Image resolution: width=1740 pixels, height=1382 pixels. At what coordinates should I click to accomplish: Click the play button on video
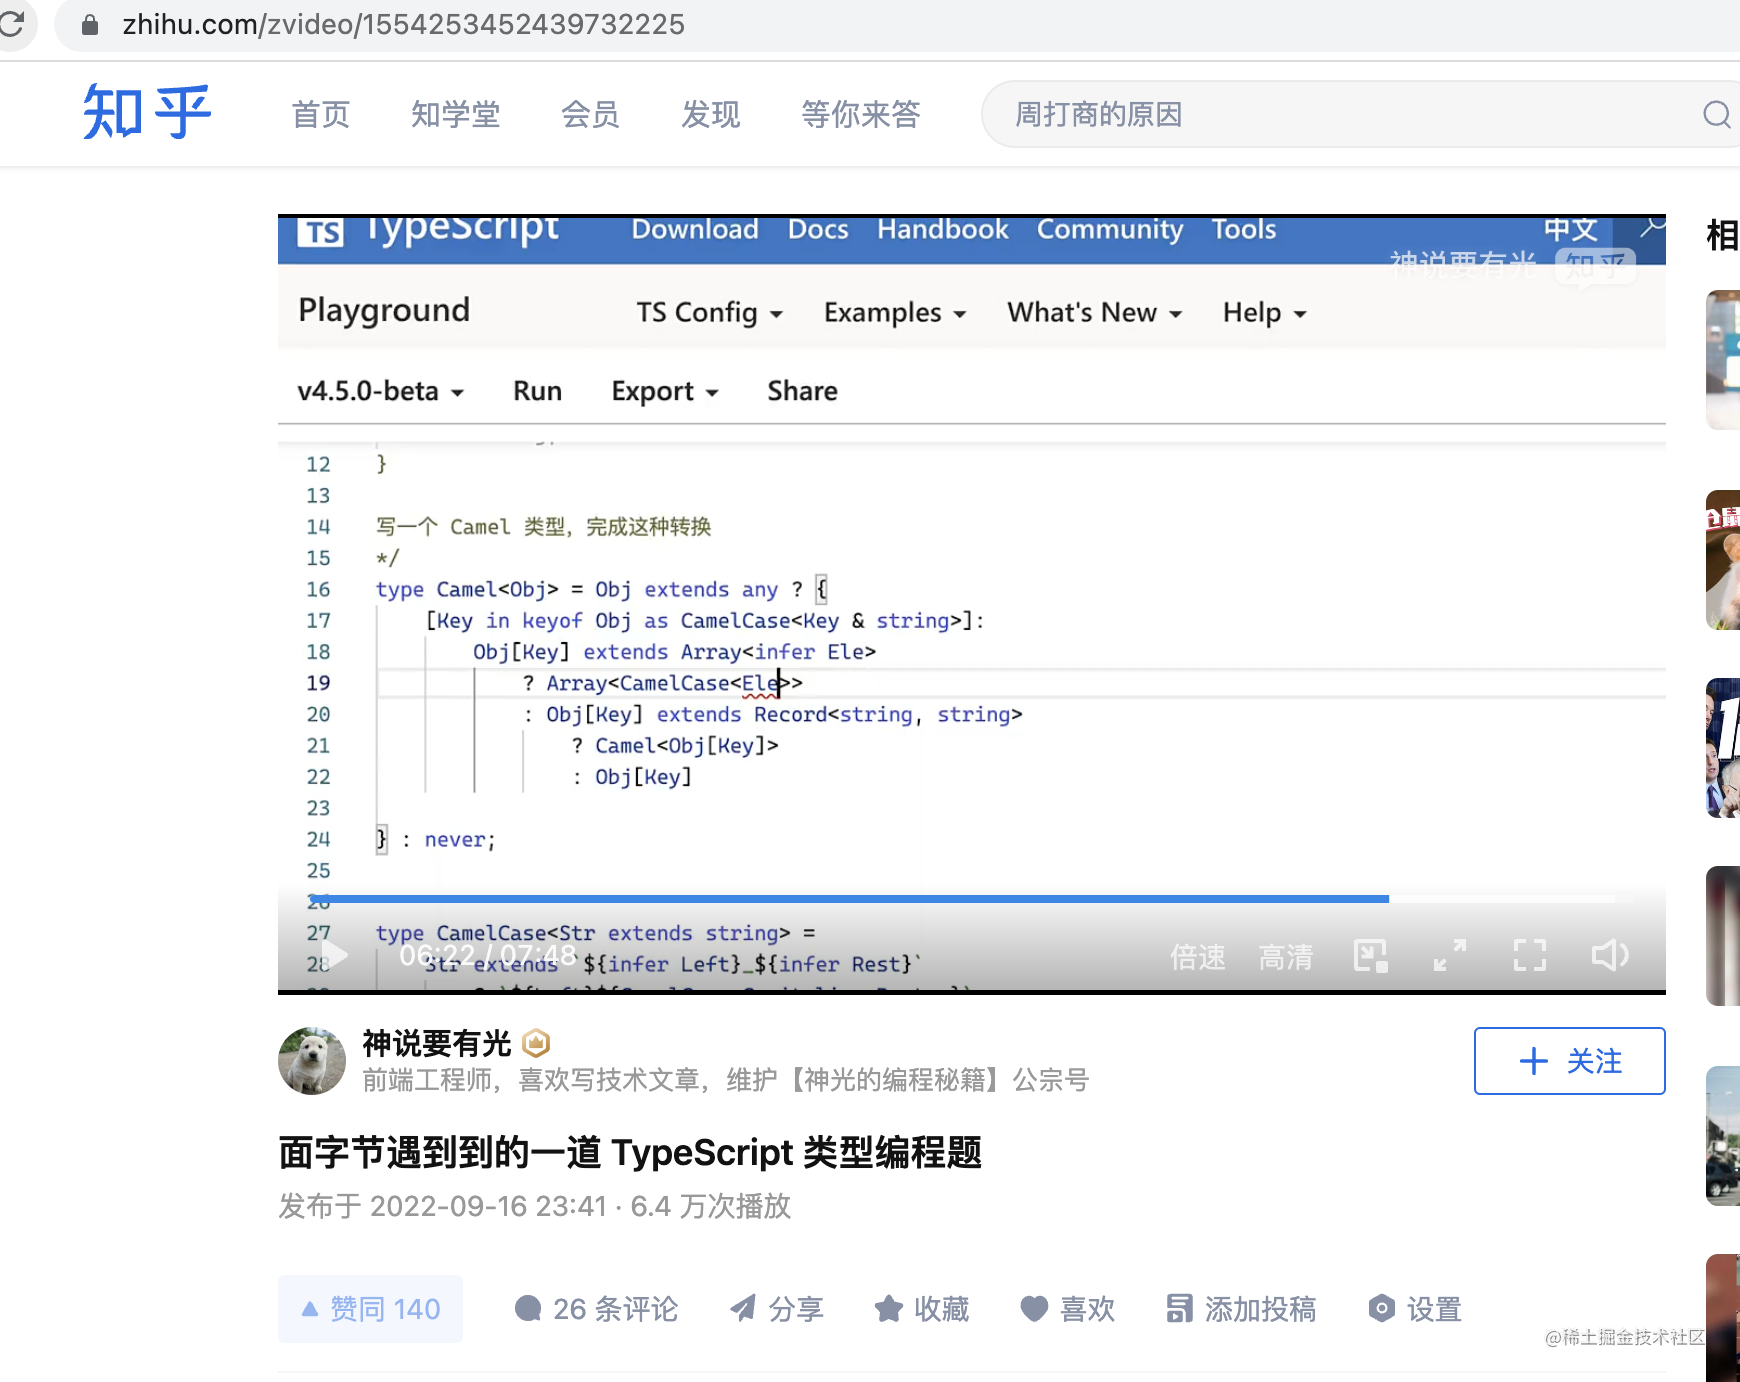coord(334,956)
